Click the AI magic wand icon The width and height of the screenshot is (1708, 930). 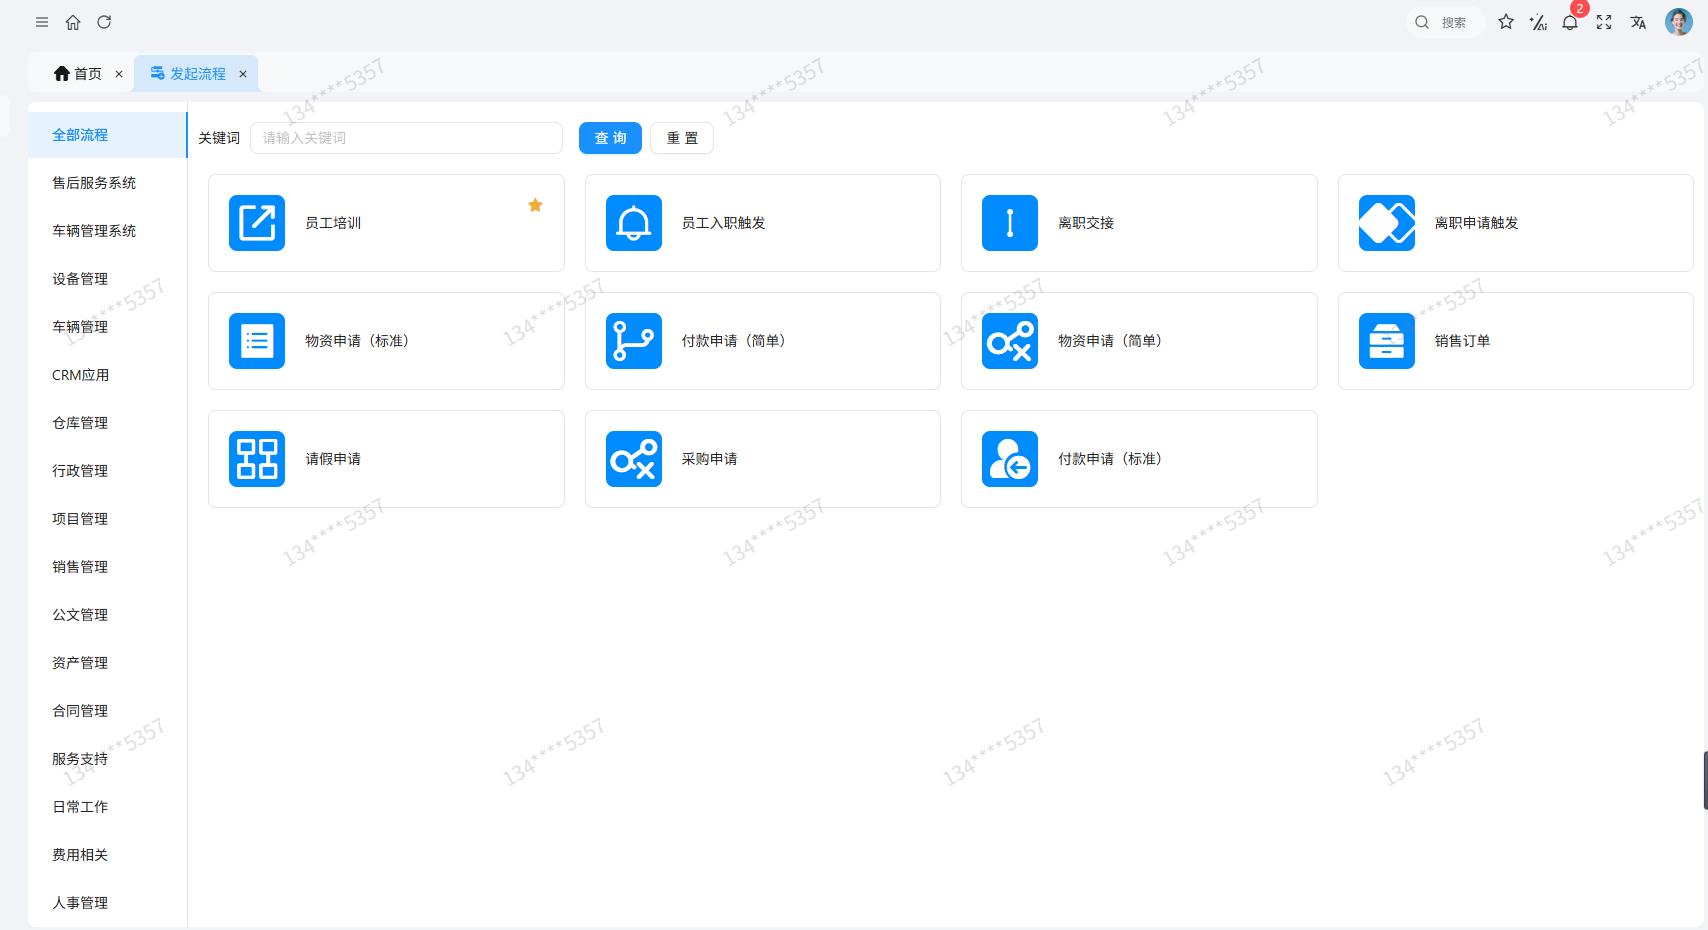(x=1538, y=22)
